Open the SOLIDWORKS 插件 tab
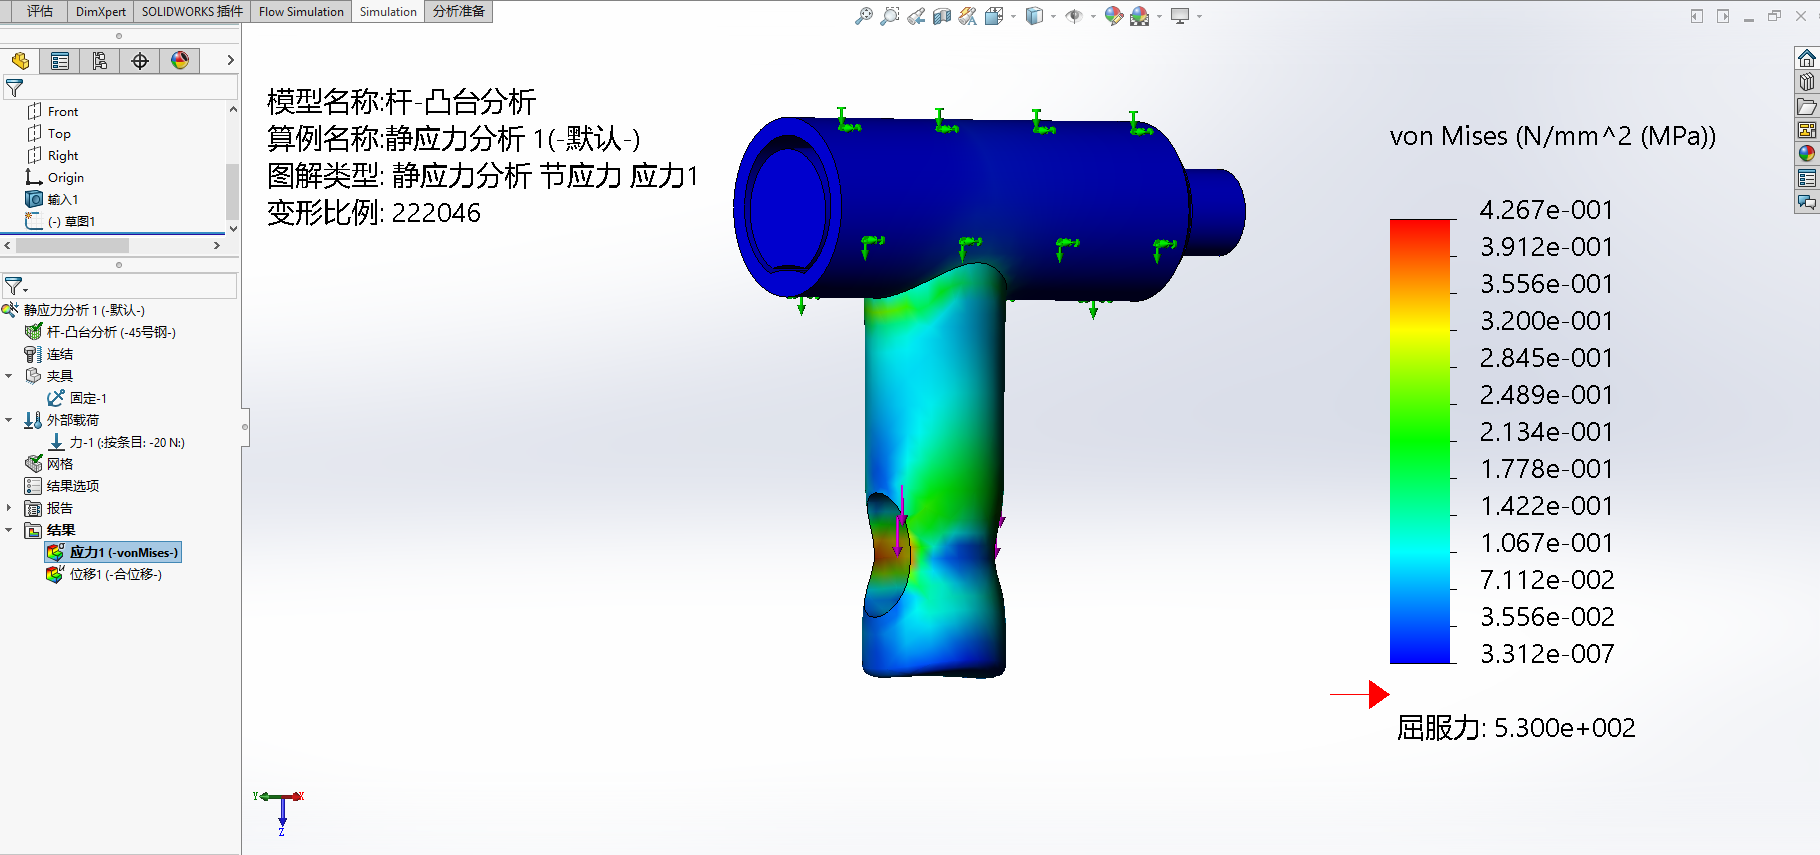The image size is (1820, 855). 192,12
